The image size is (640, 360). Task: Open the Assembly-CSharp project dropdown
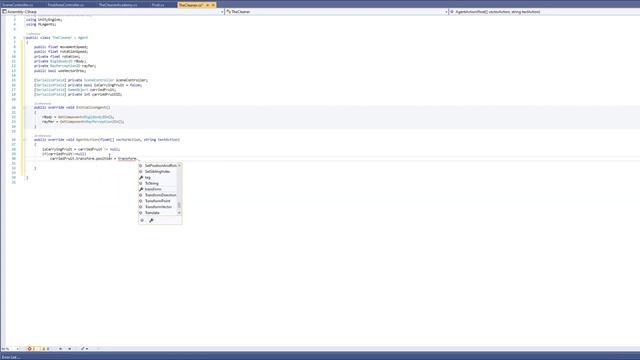point(113,12)
